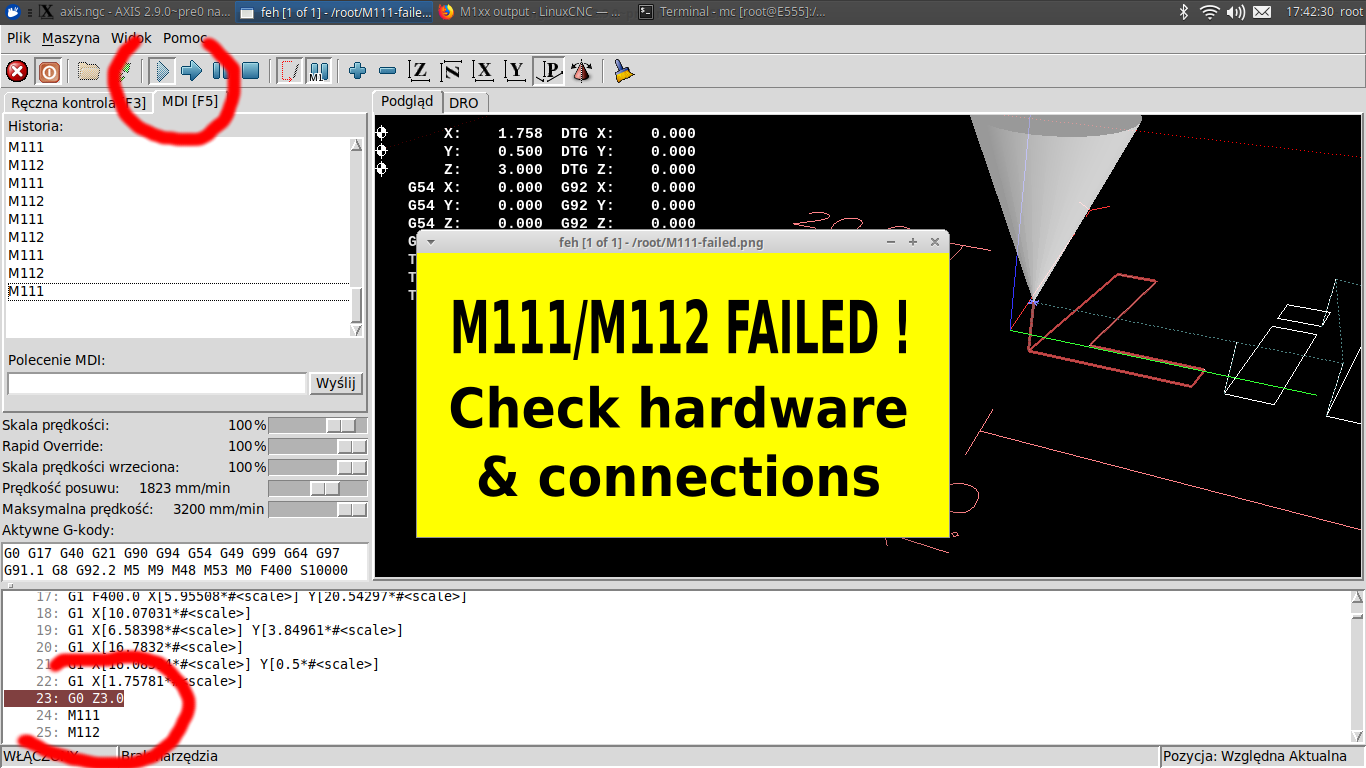This screenshot has width=1366, height=768.
Task: Toggle optional pause at M1
Action: [x=318, y=71]
